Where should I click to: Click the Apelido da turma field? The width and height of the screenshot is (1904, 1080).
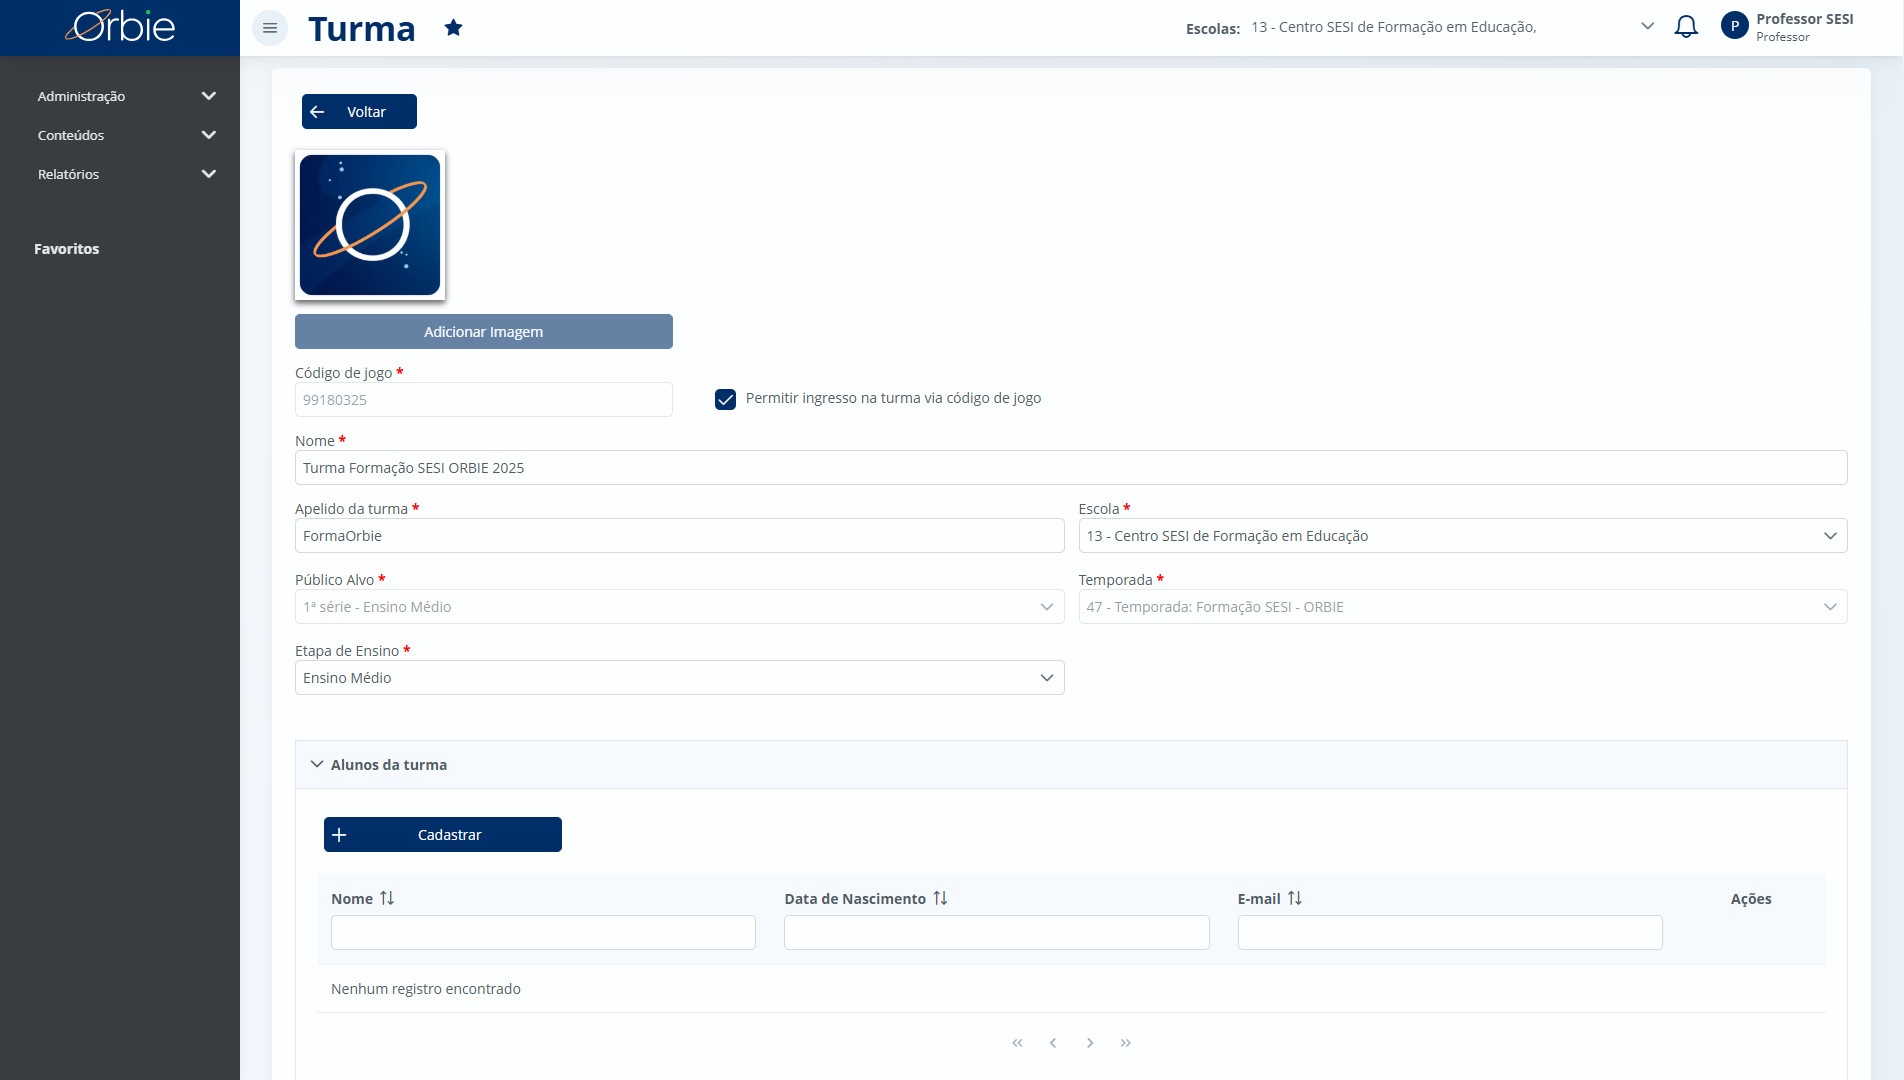click(679, 536)
